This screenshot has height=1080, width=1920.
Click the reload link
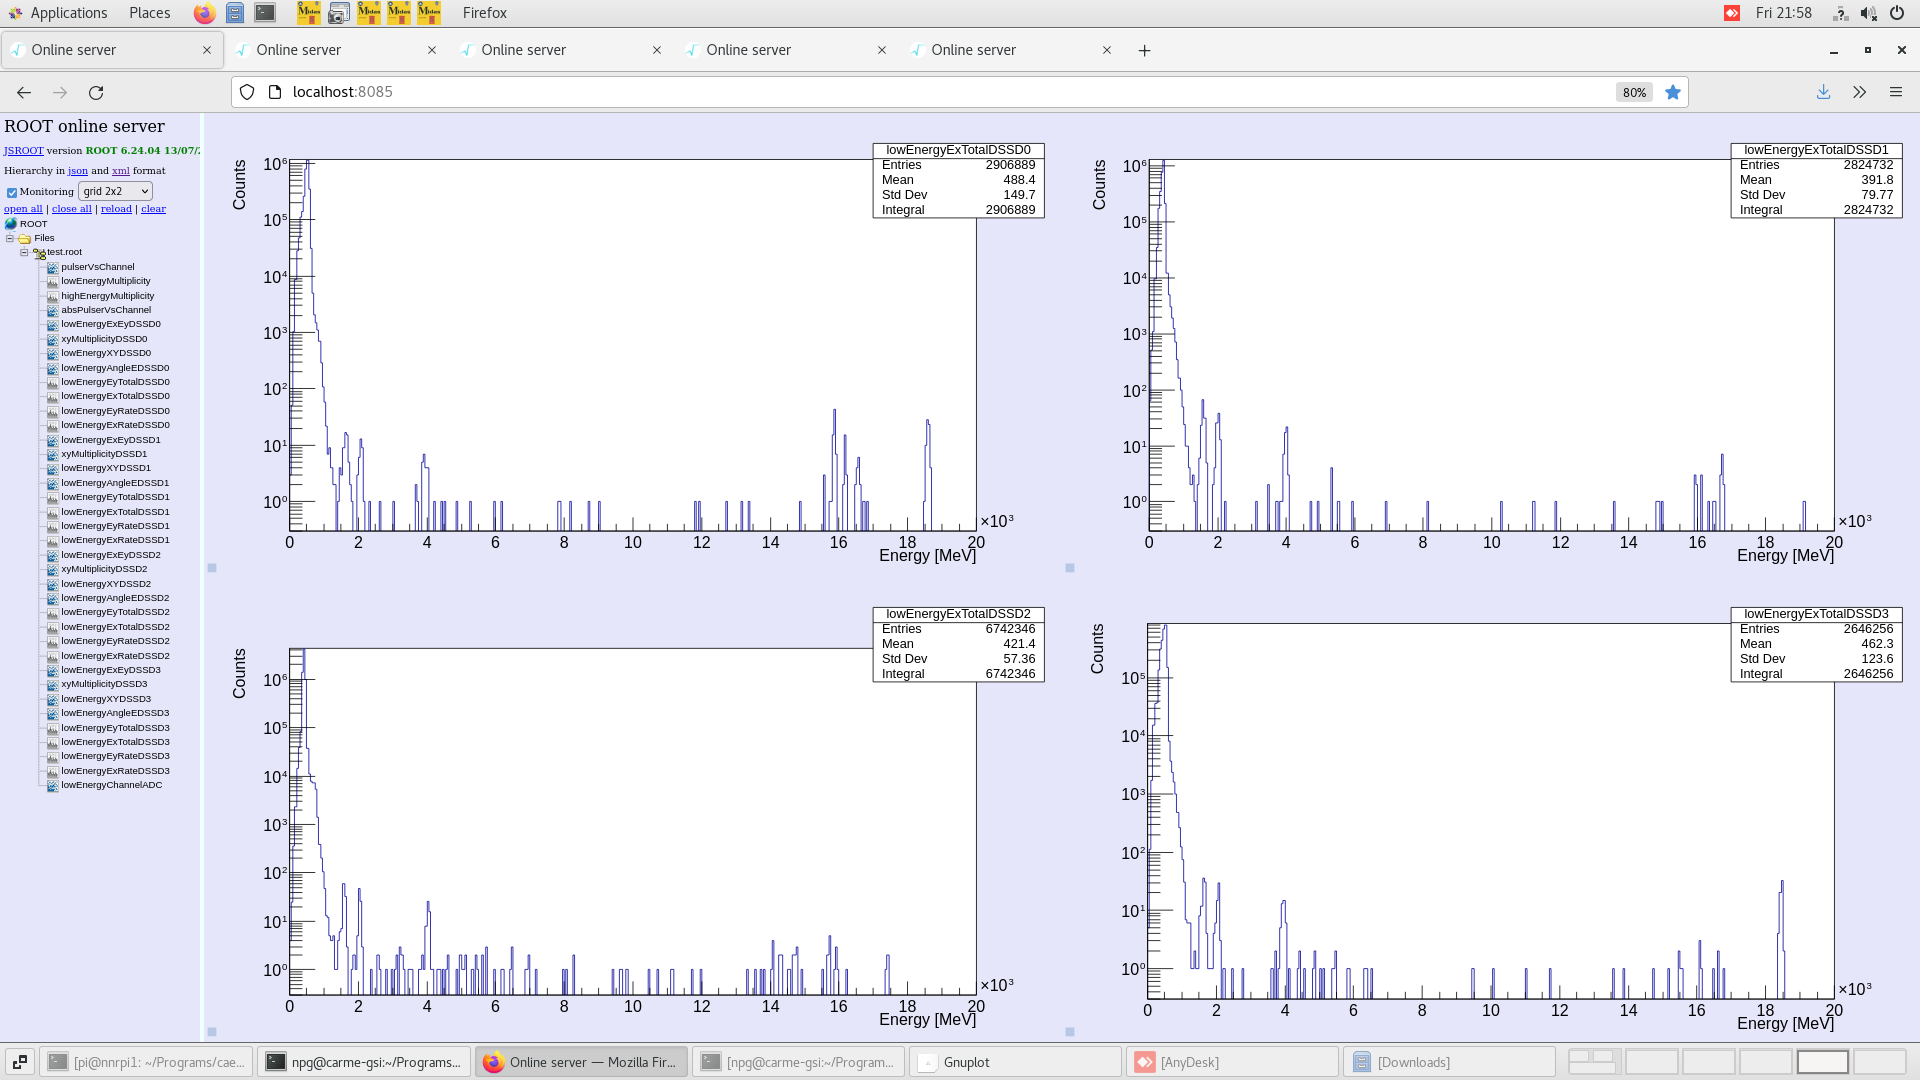point(116,208)
